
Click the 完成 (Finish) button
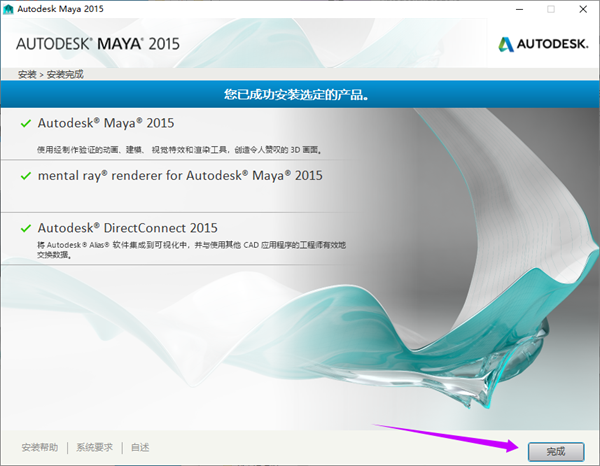tap(555, 450)
